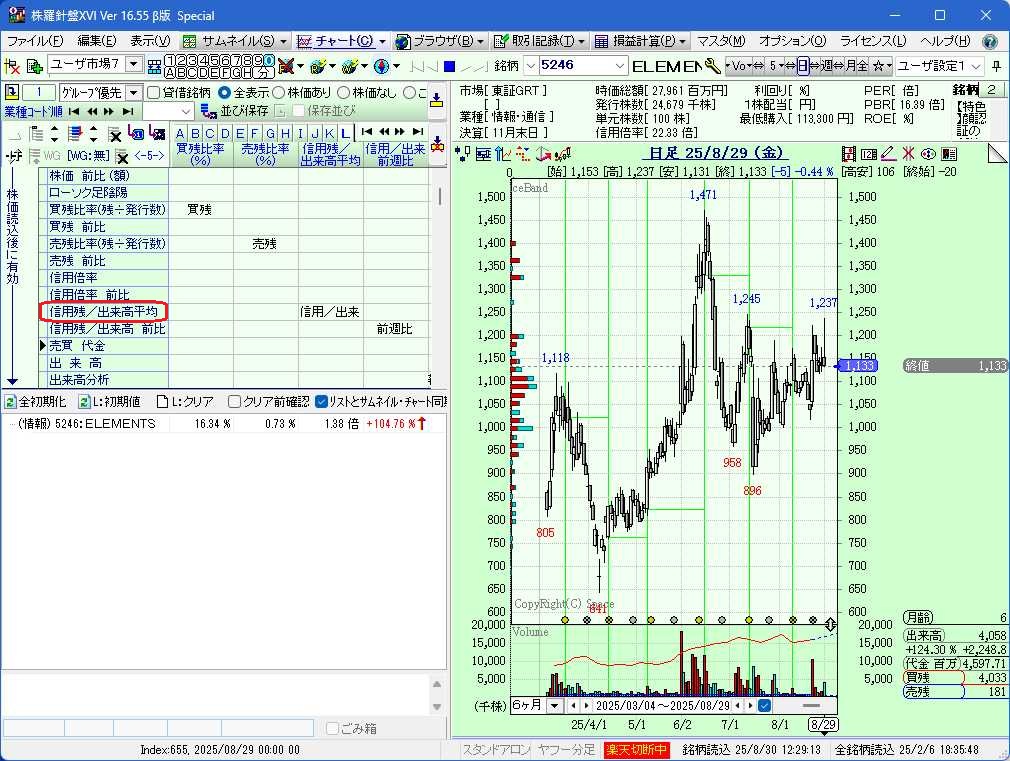Toggle リストとサムネイル・チャート同期 checkbox
The height and width of the screenshot is (761, 1010).
tap(321, 401)
